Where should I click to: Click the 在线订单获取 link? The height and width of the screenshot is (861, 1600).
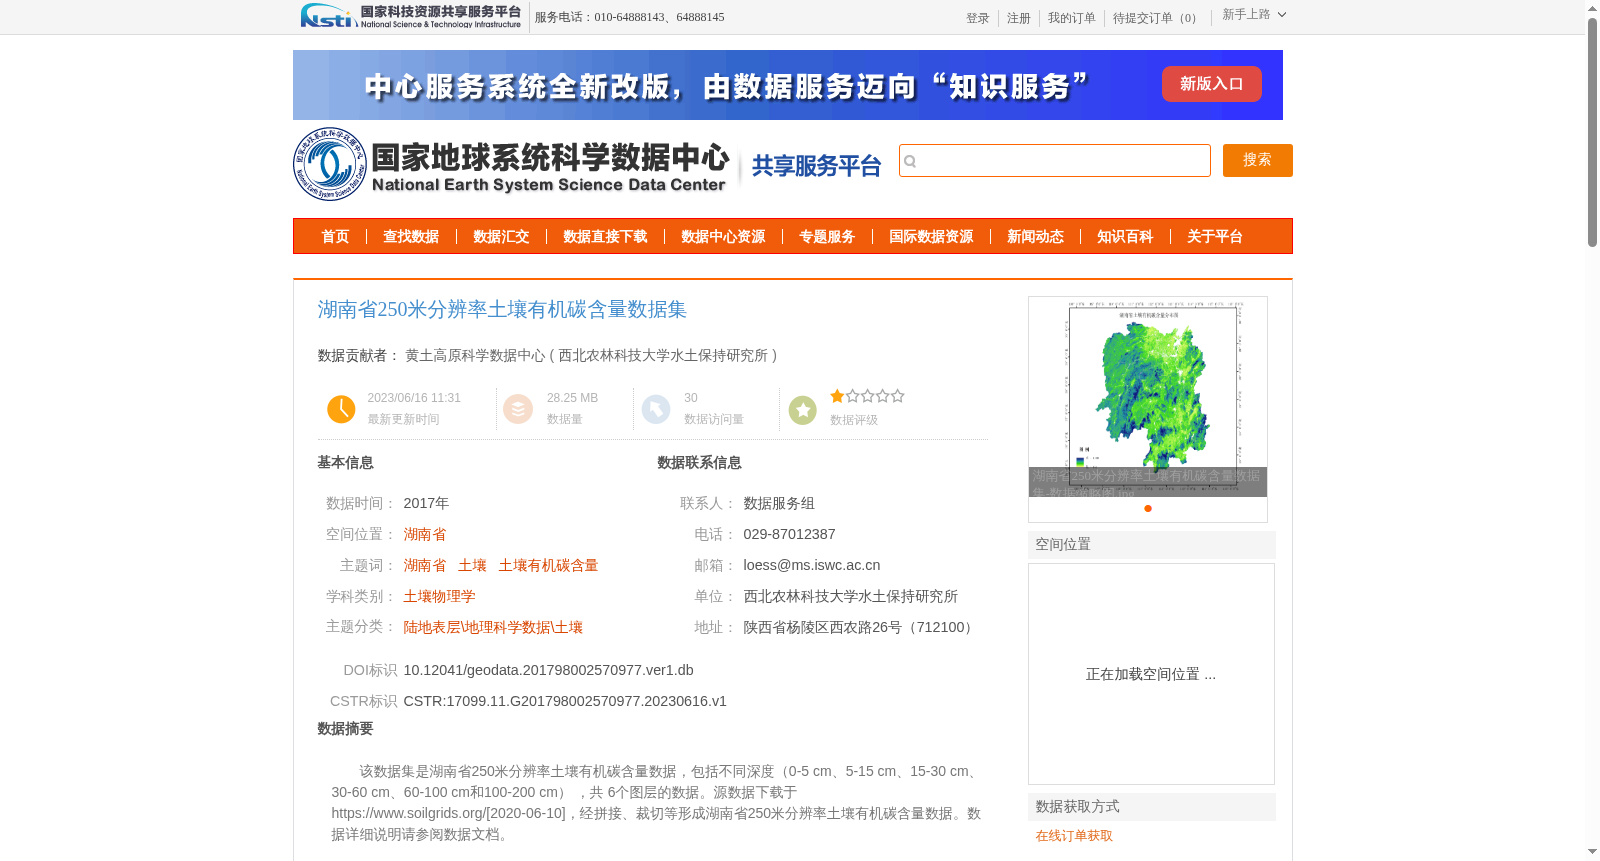(x=1074, y=836)
